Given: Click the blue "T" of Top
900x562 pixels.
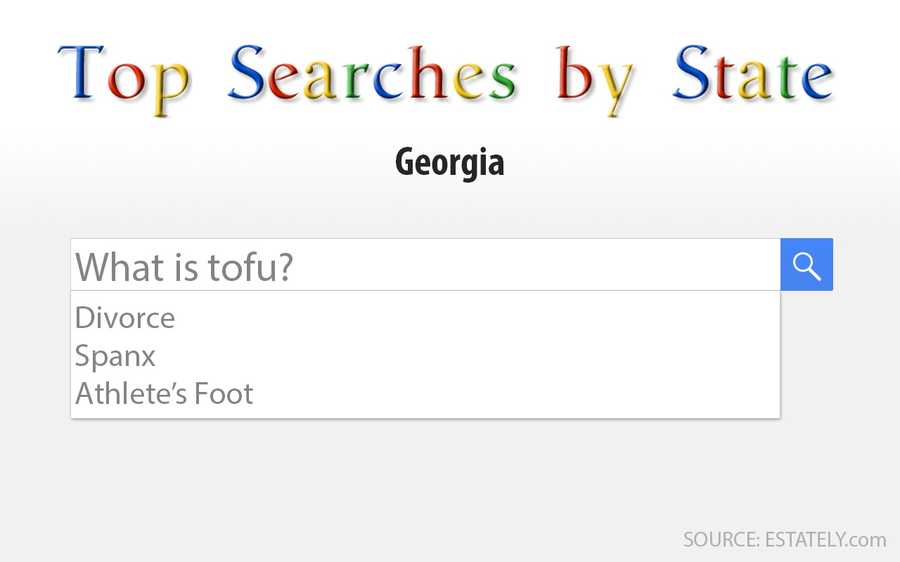Looking at the screenshot, I should point(81,72).
